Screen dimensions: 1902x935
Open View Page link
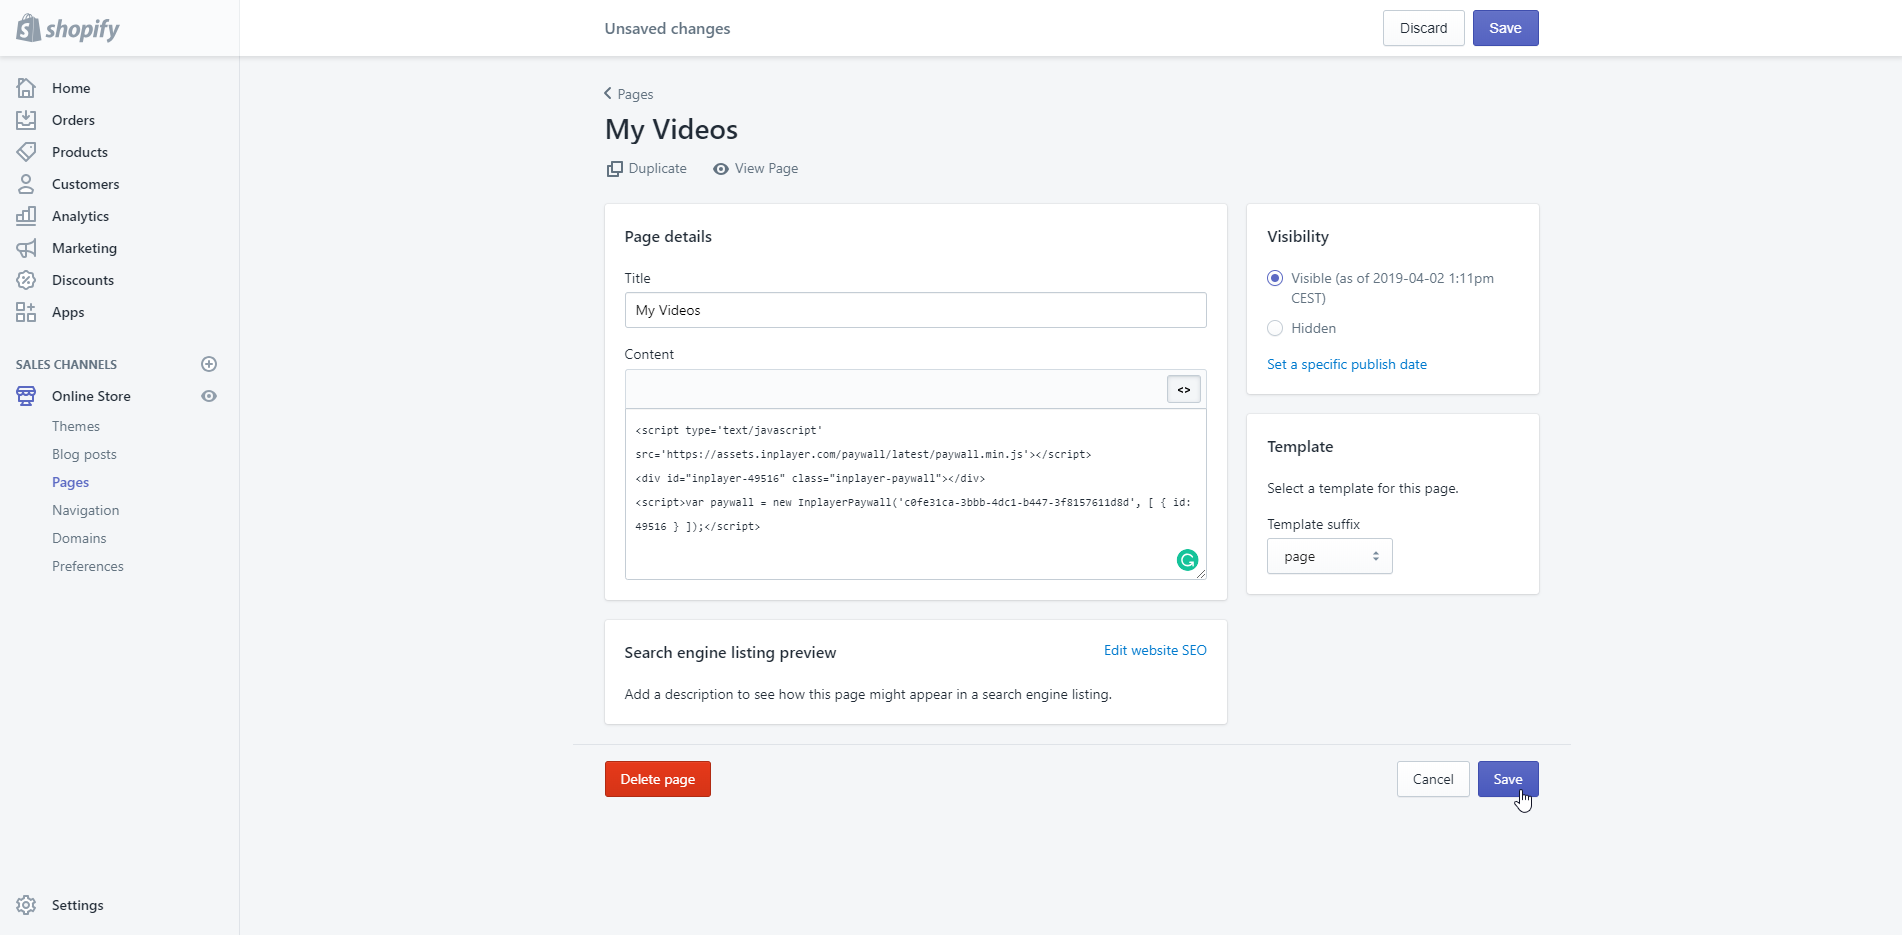click(766, 168)
